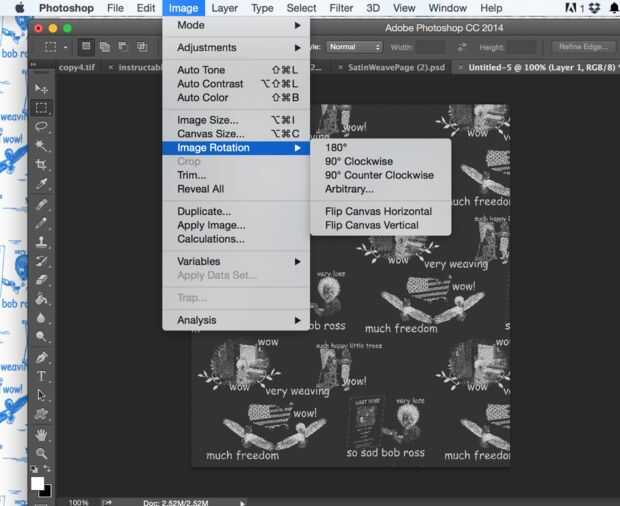The width and height of the screenshot is (620, 506).
Task: Choose 90° Clockwise rotation
Action: click(x=381, y=161)
